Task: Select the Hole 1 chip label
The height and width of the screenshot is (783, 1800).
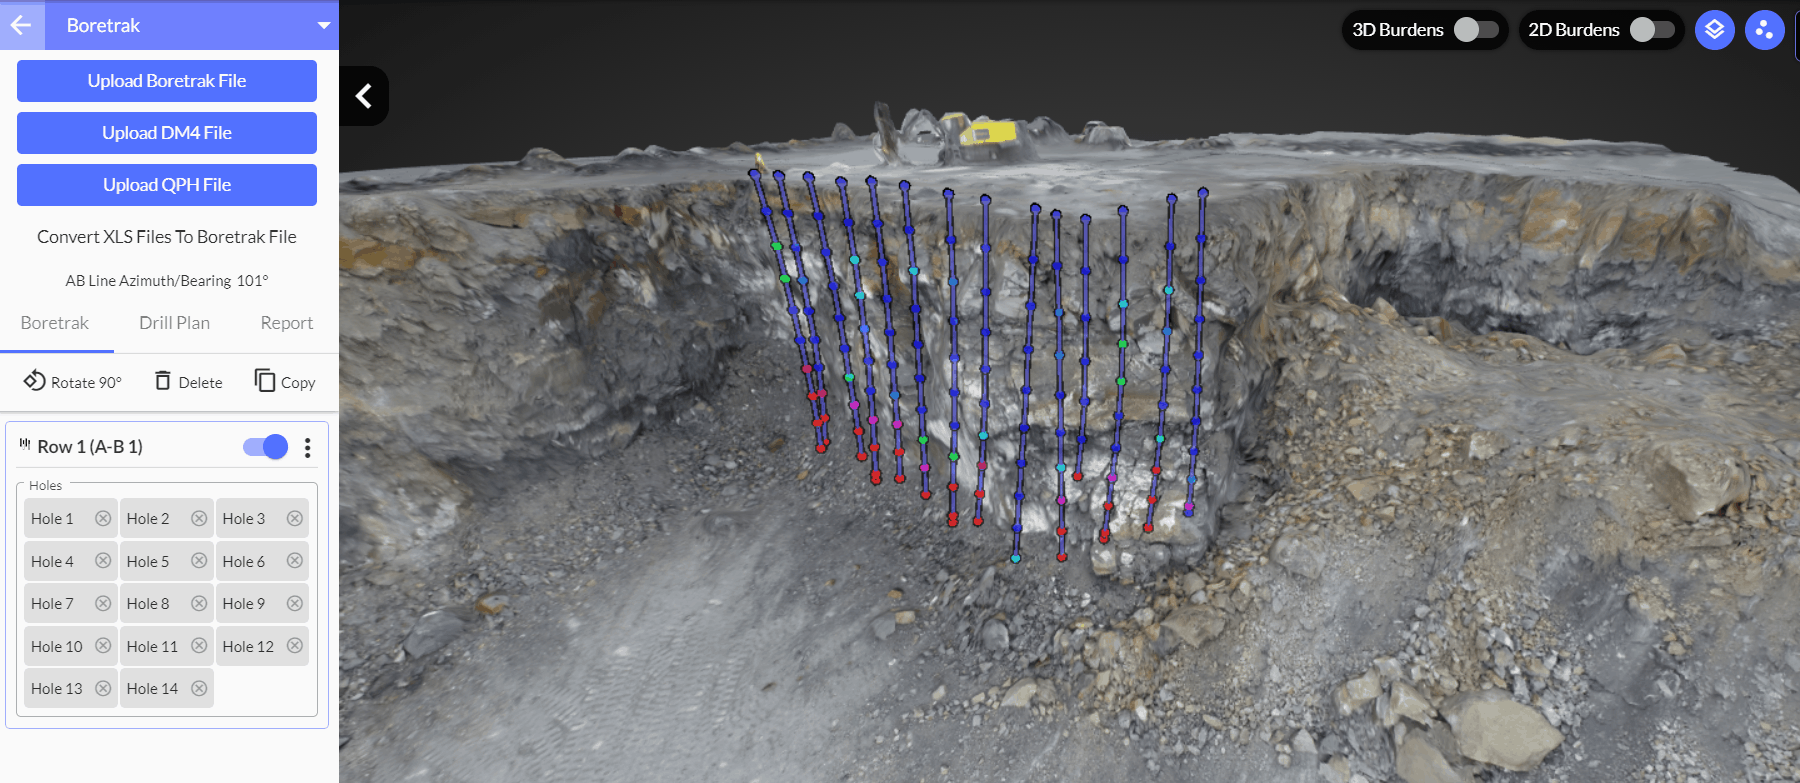Action: point(52,519)
